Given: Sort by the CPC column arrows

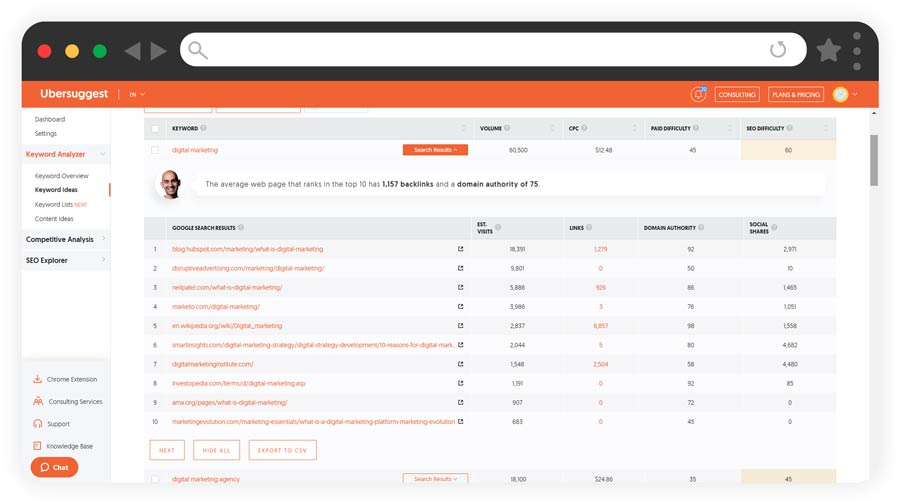Looking at the screenshot, I should (x=635, y=128).
